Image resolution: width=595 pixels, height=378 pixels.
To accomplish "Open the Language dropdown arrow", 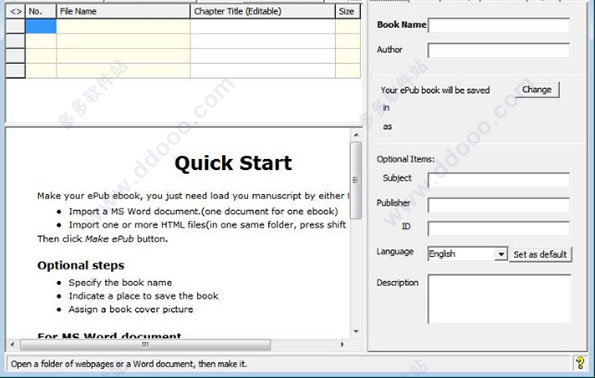I will click(x=501, y=254).
